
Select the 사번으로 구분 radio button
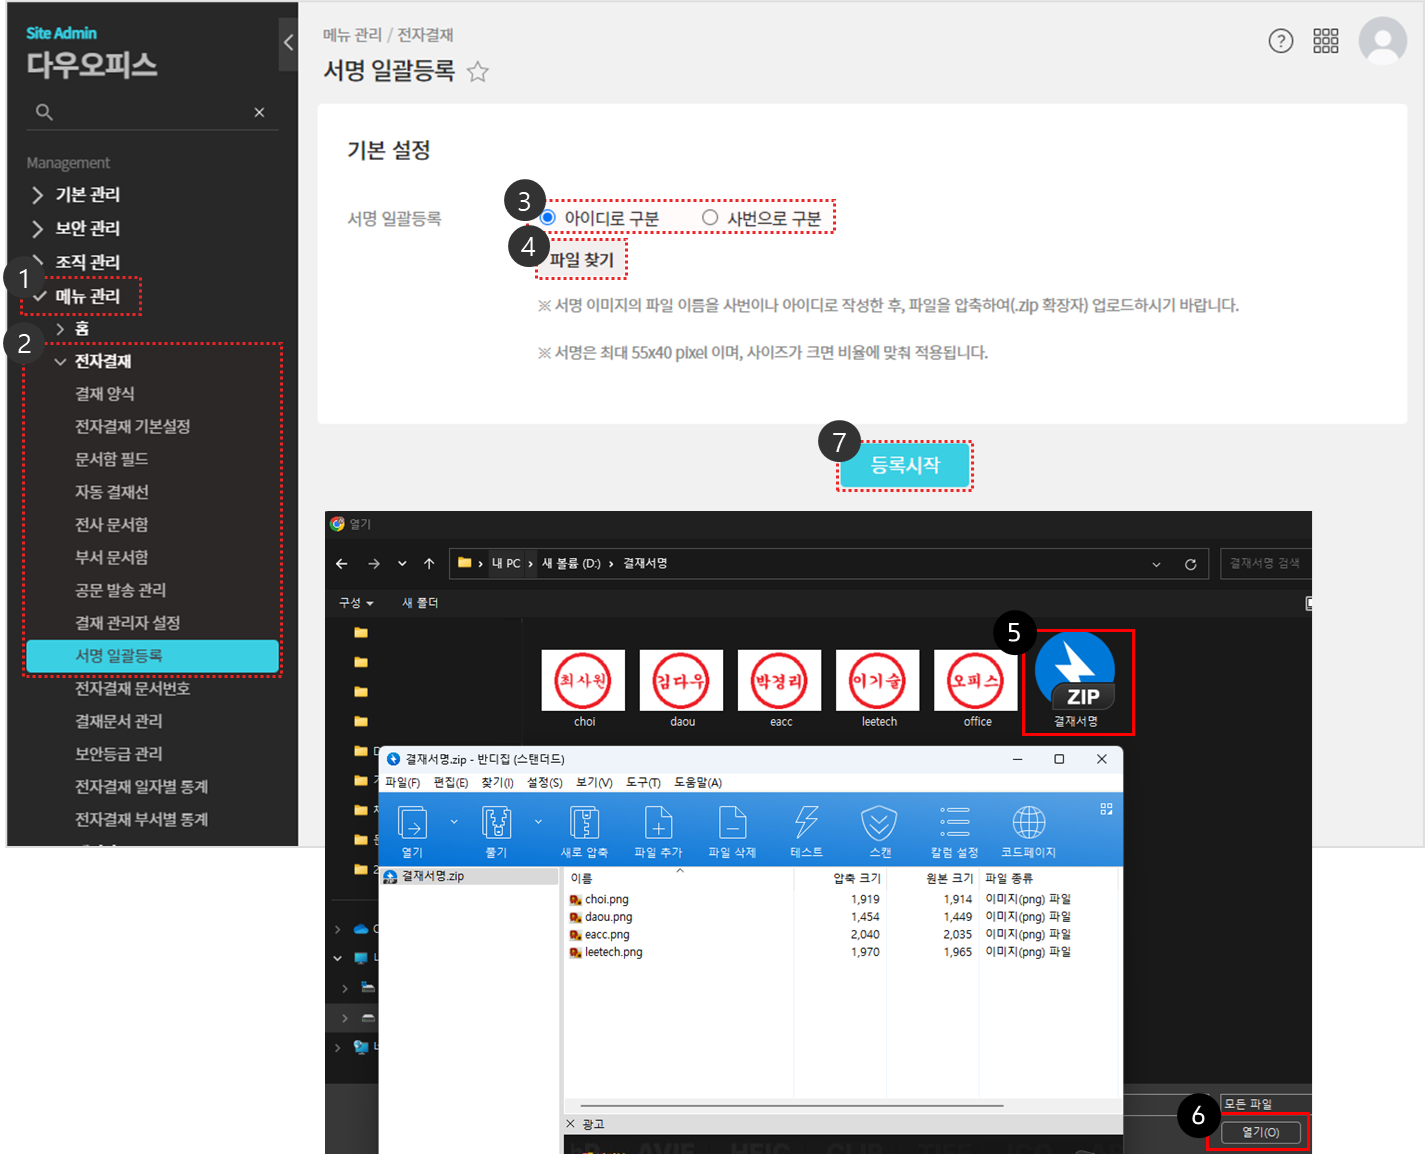click(x=710, y=218)
